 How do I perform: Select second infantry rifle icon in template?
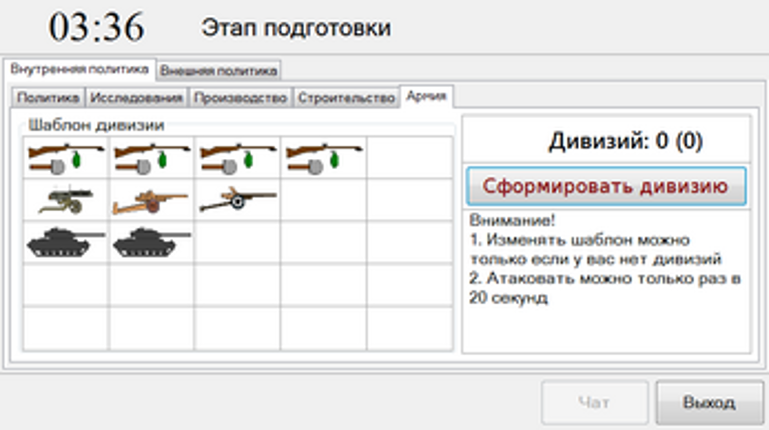click(152, 158)
